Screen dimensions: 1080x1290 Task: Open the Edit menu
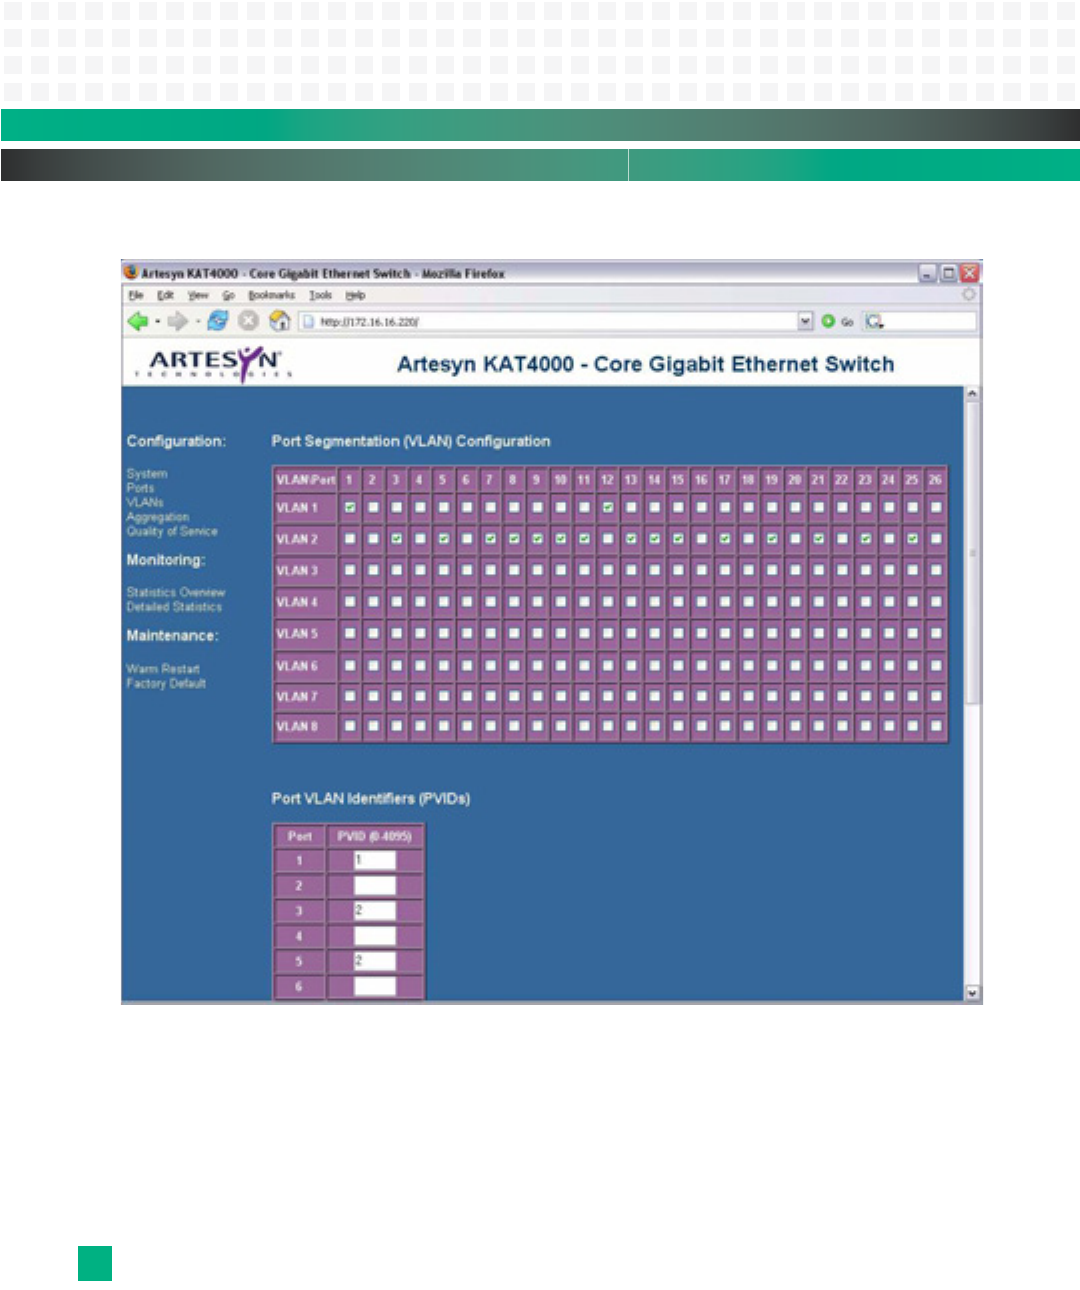[x=165, y=296]
